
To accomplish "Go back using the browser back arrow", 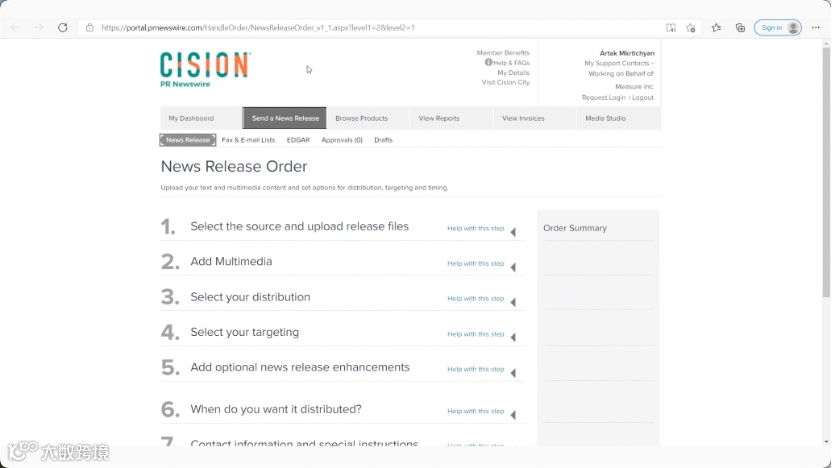I will click(x=15, y=28).
